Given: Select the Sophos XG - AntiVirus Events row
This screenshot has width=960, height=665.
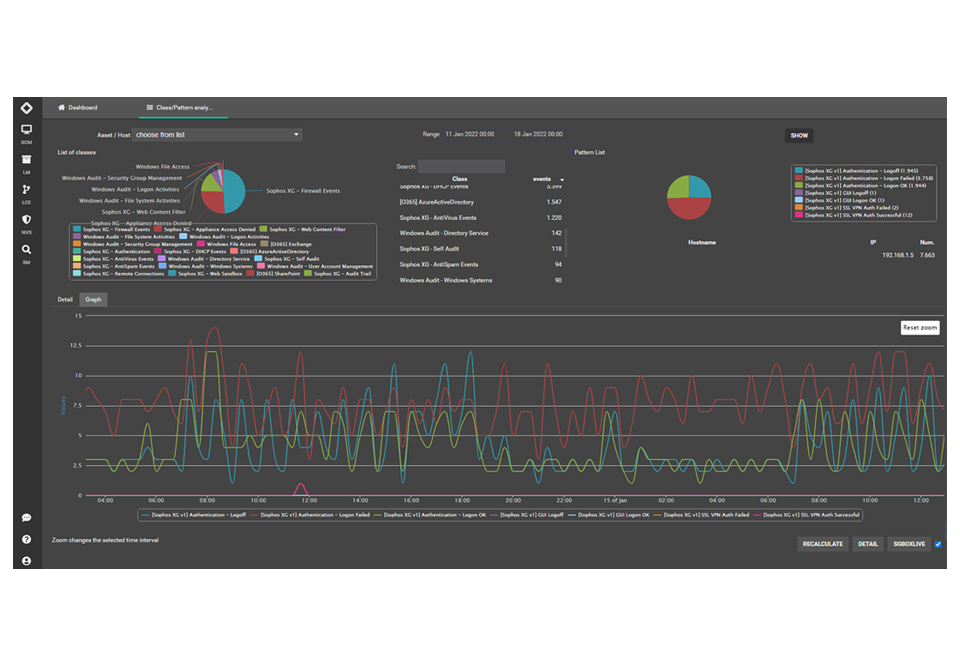Looking at the screenshot, I should [481, 218].
